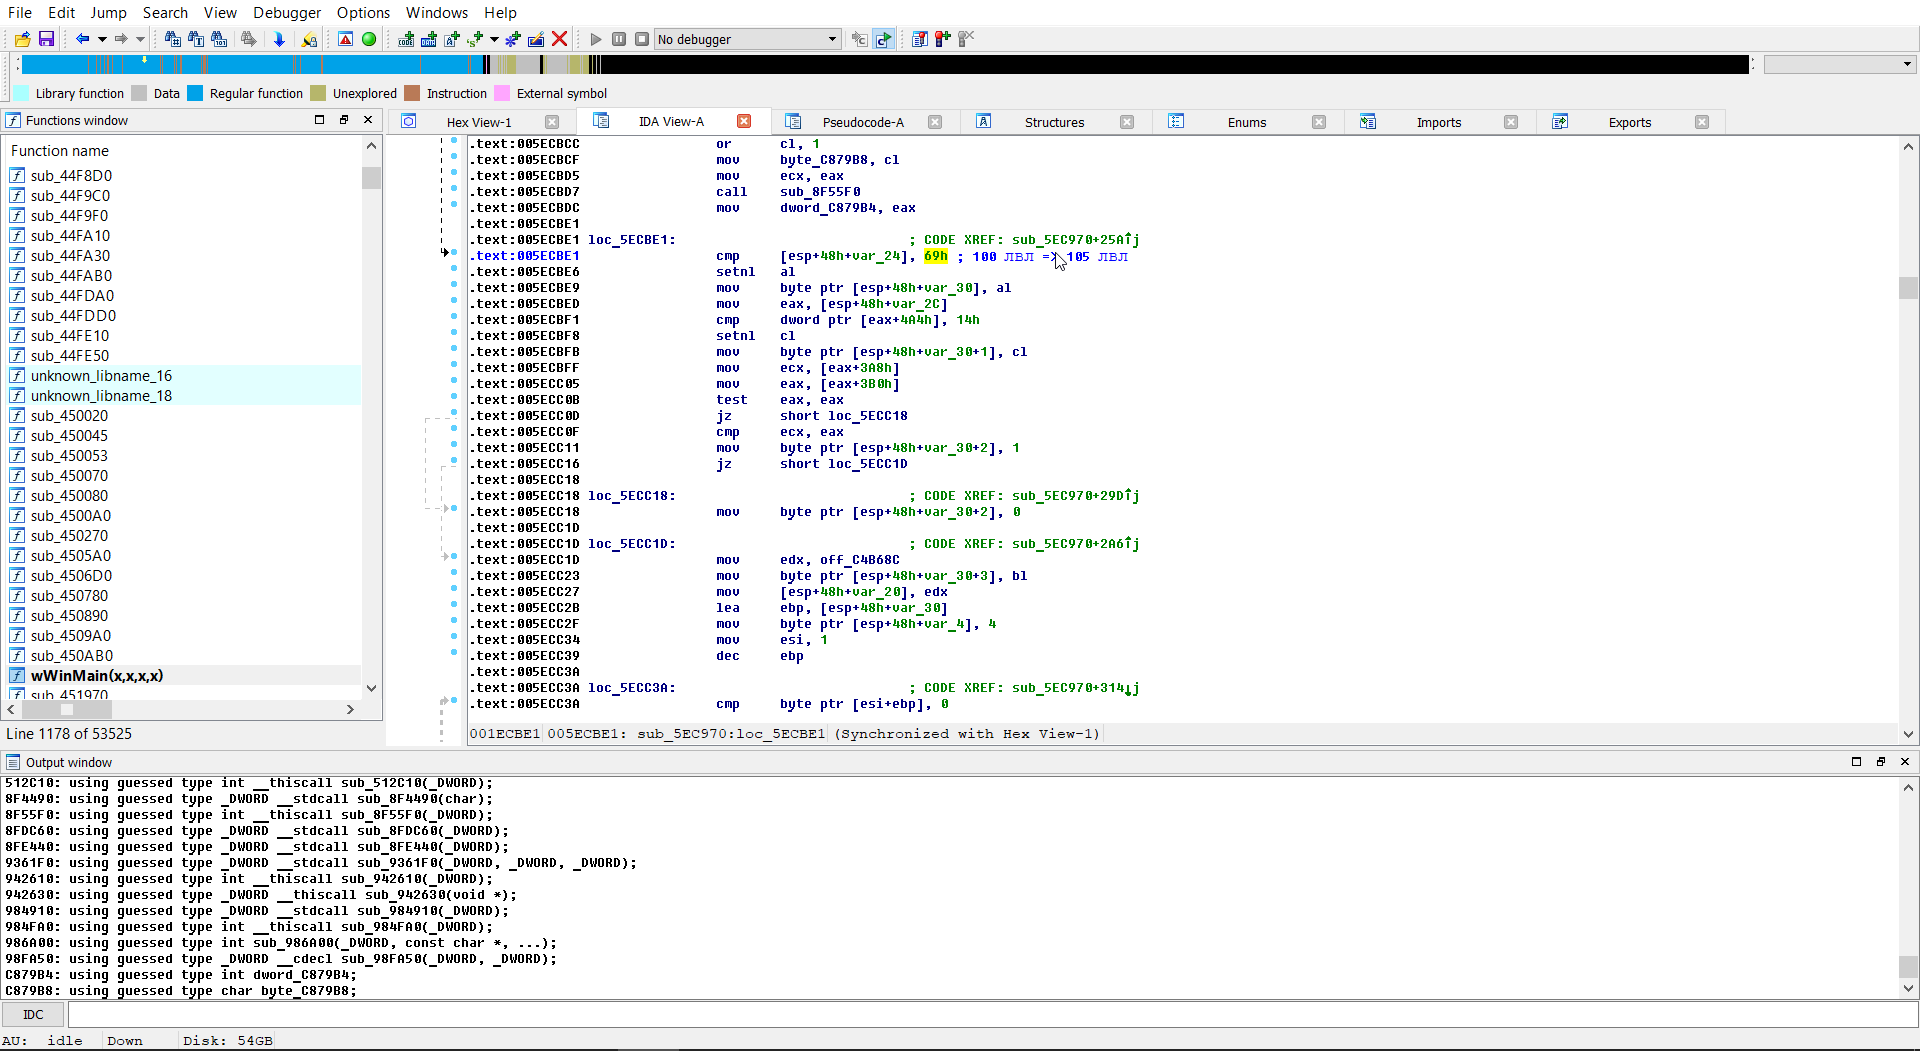Click the pencil edit icon in toolbar
The image size is (1920, 1051).
tap(536, 39)
